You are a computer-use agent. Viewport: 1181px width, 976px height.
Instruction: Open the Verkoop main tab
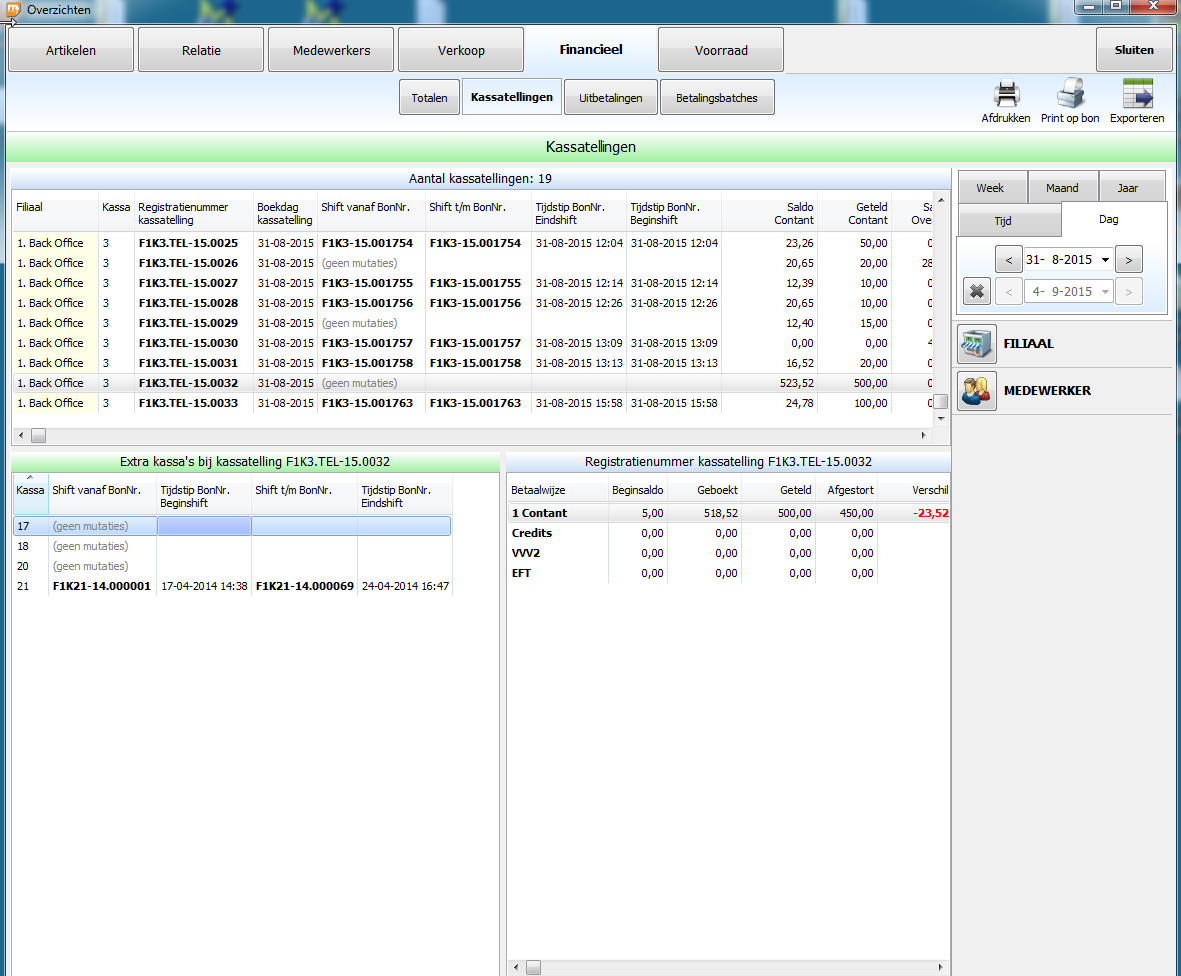(x=461, y=50)
